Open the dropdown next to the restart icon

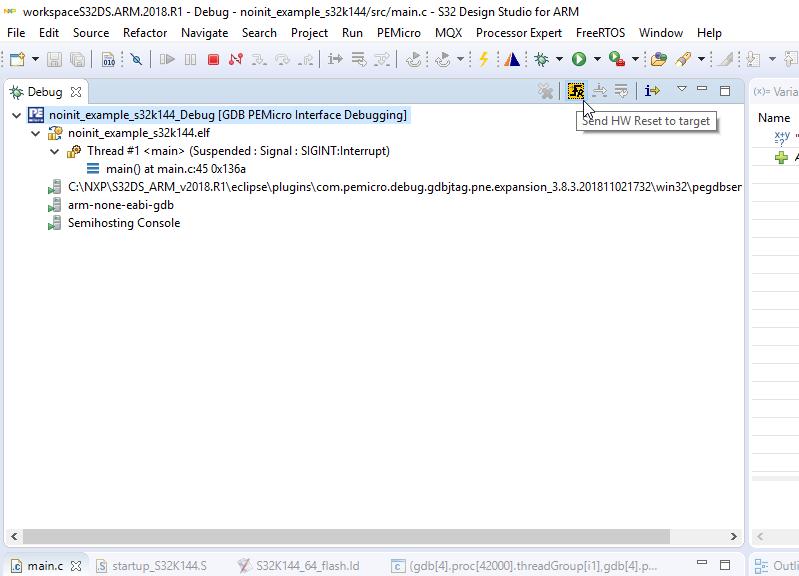tap(460, 60)
